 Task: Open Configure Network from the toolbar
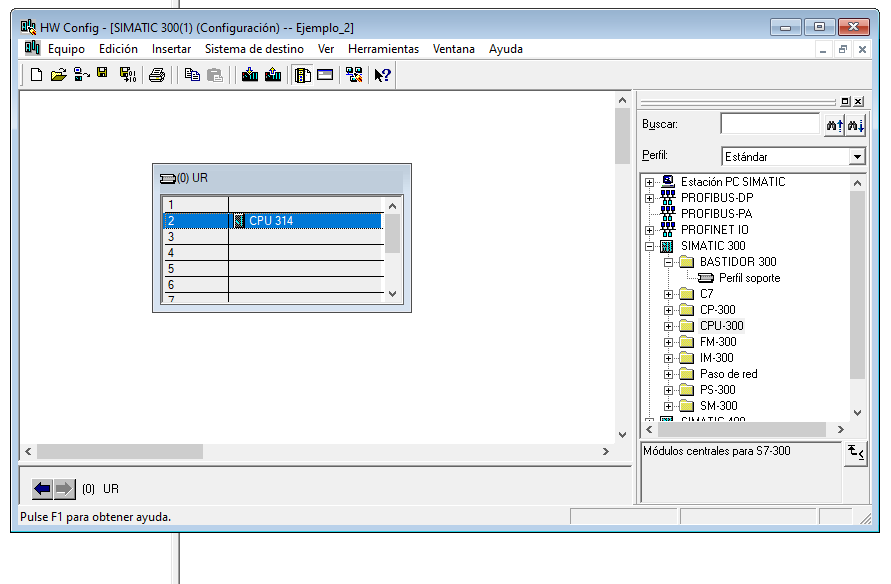click(x=354, y=74)
